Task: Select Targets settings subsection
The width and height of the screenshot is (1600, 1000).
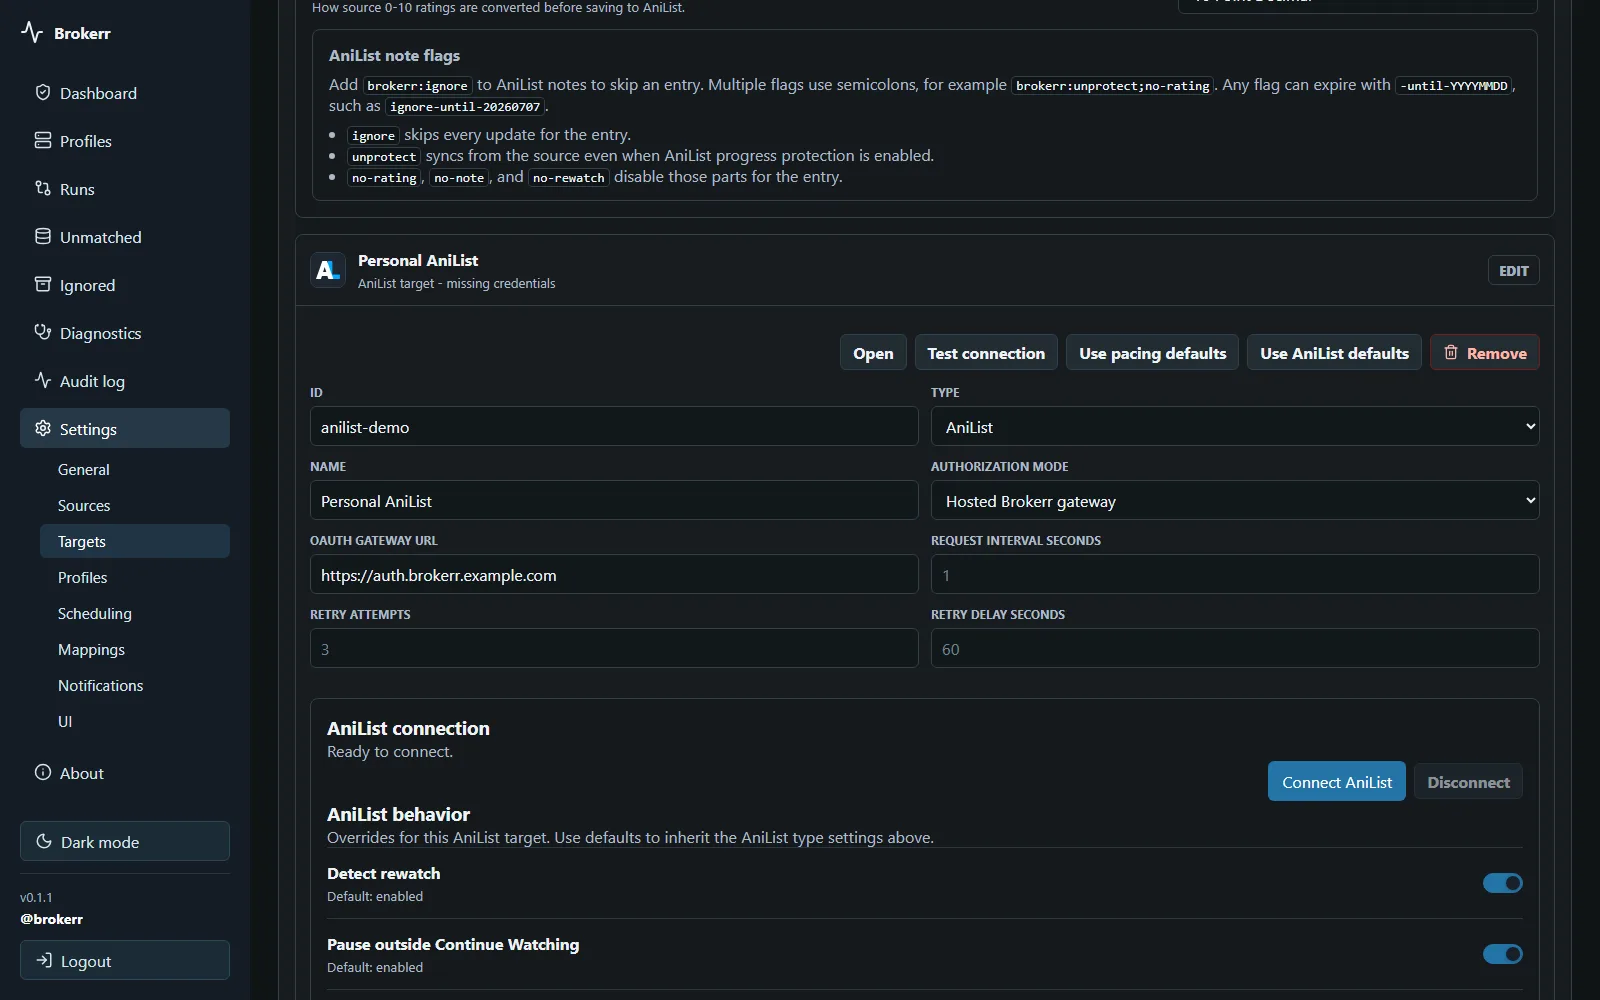Action: click(135, 541)
